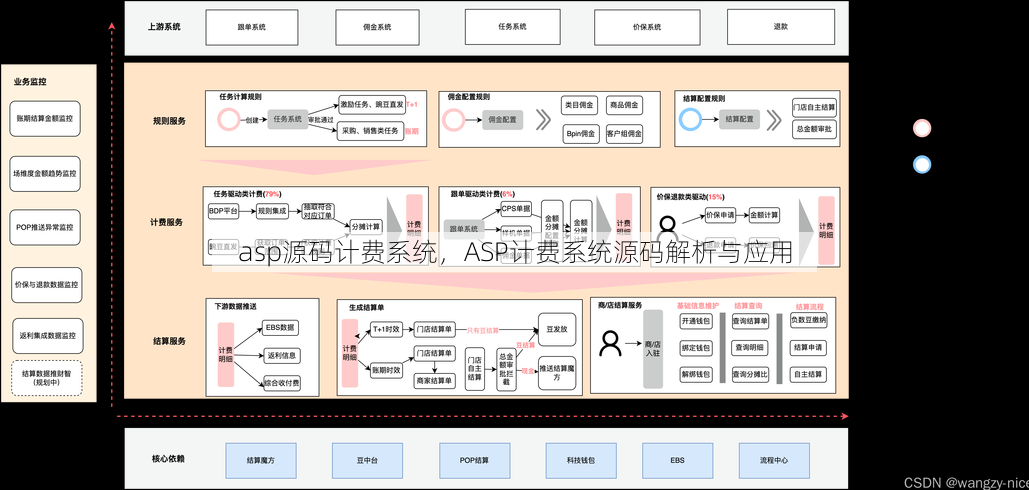Click the 总金额审批 box in 结算配置规则

(814, 130)
